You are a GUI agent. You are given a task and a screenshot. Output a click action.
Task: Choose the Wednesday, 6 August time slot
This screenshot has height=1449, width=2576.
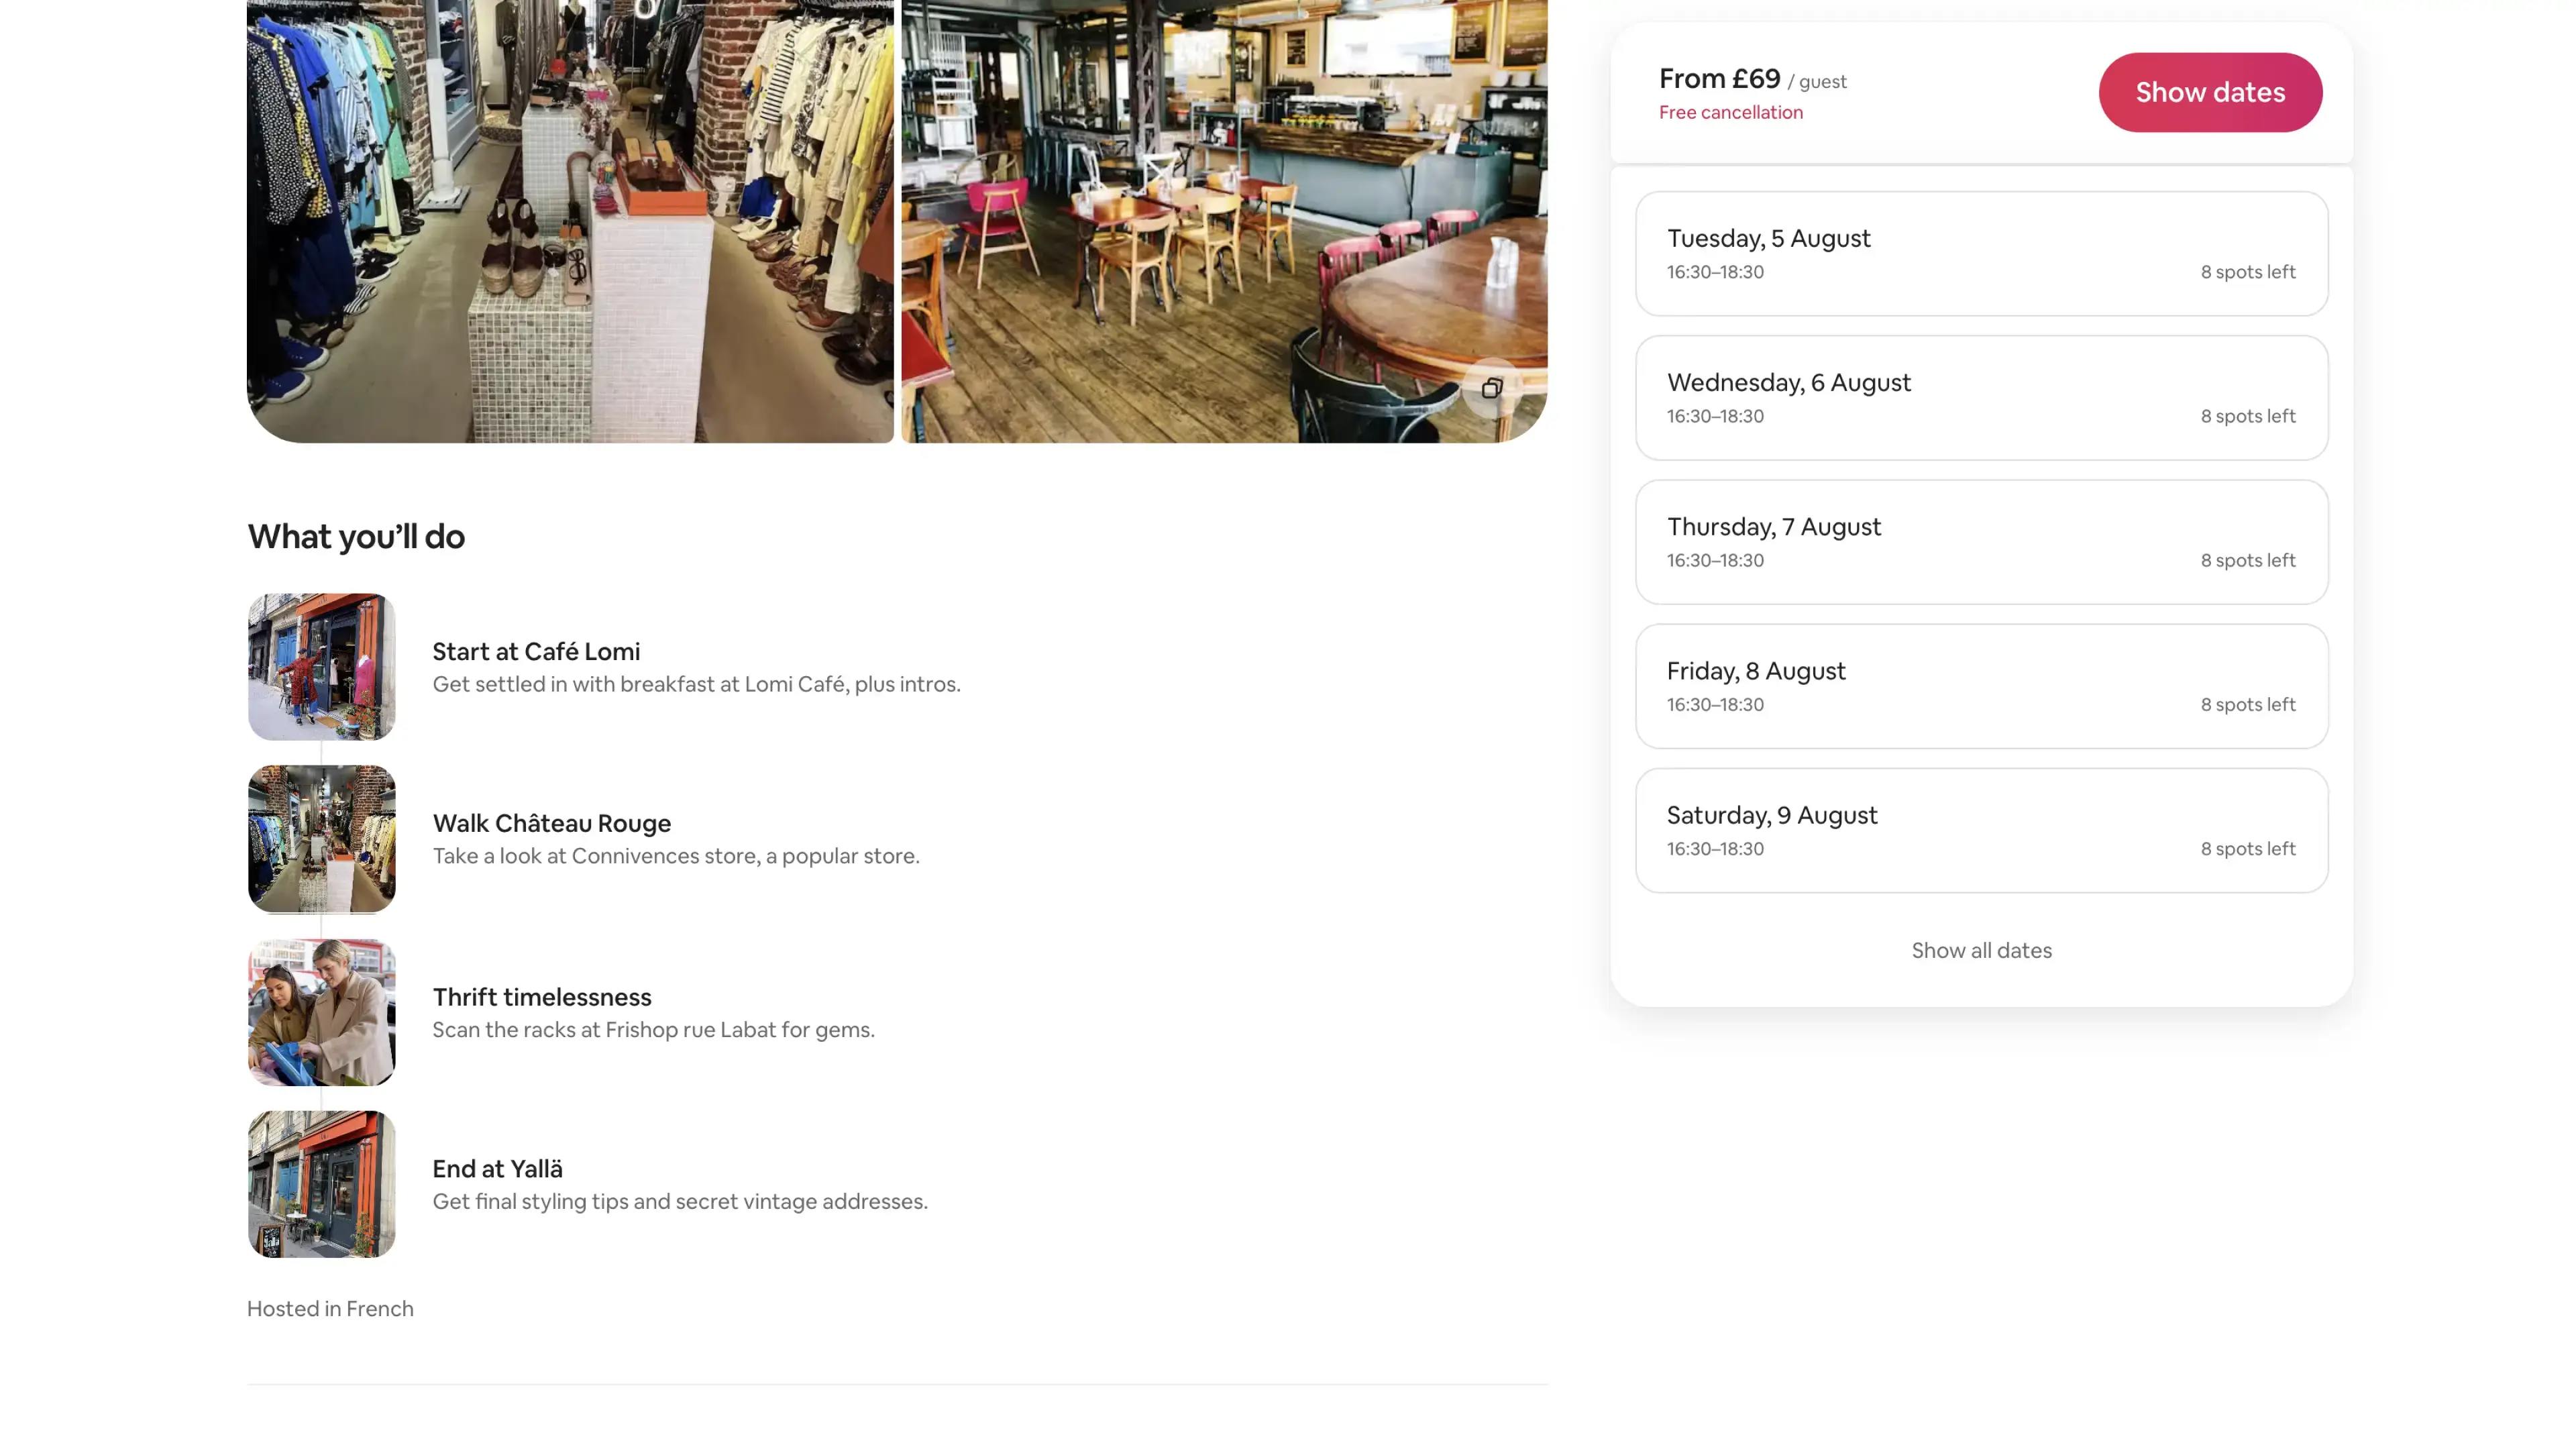pos(1980,398)
